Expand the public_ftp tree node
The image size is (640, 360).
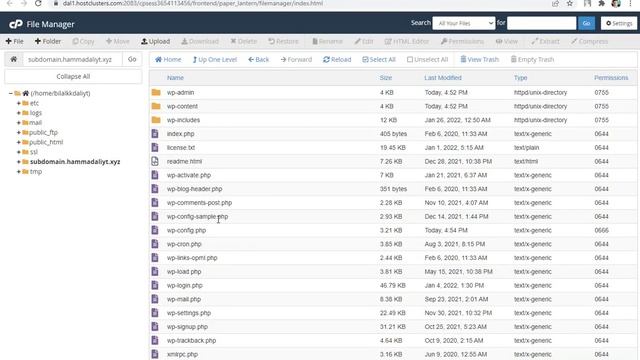tap(18, 133)
